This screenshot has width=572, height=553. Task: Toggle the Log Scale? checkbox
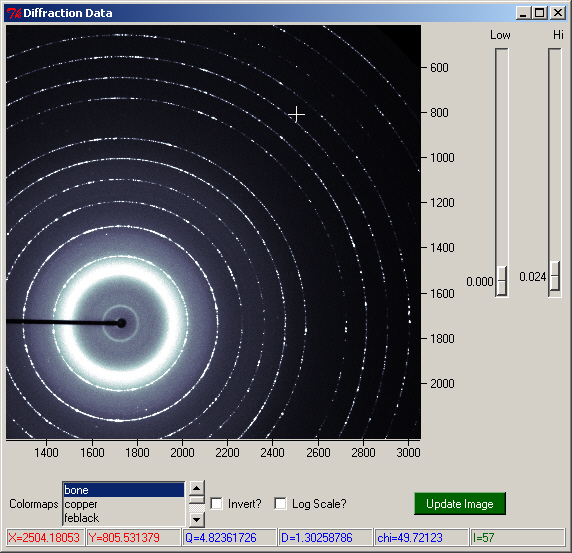280,504
